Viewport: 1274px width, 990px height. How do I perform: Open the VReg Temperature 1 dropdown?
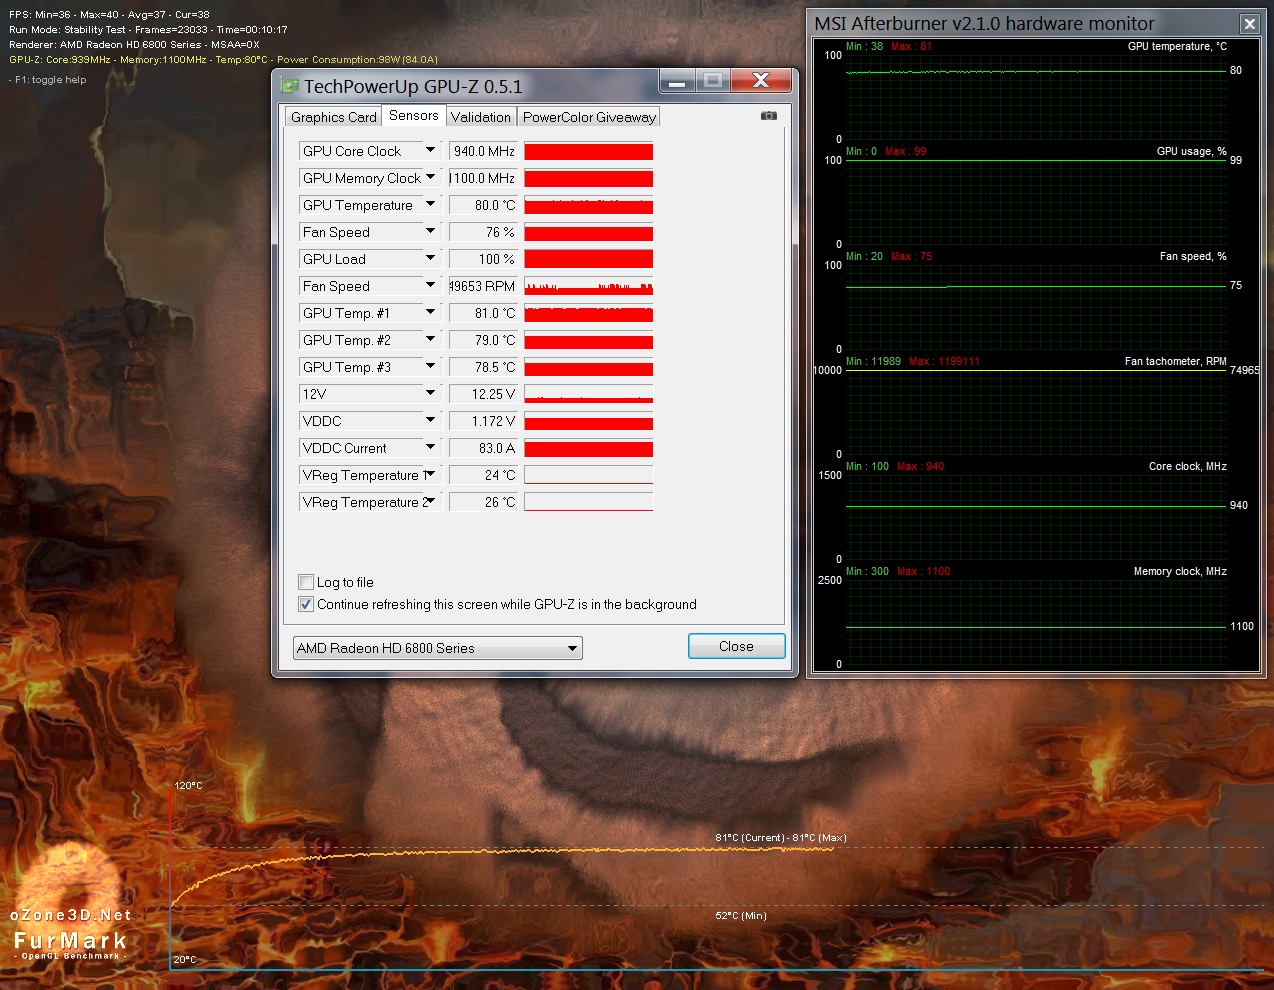point(430,474)
